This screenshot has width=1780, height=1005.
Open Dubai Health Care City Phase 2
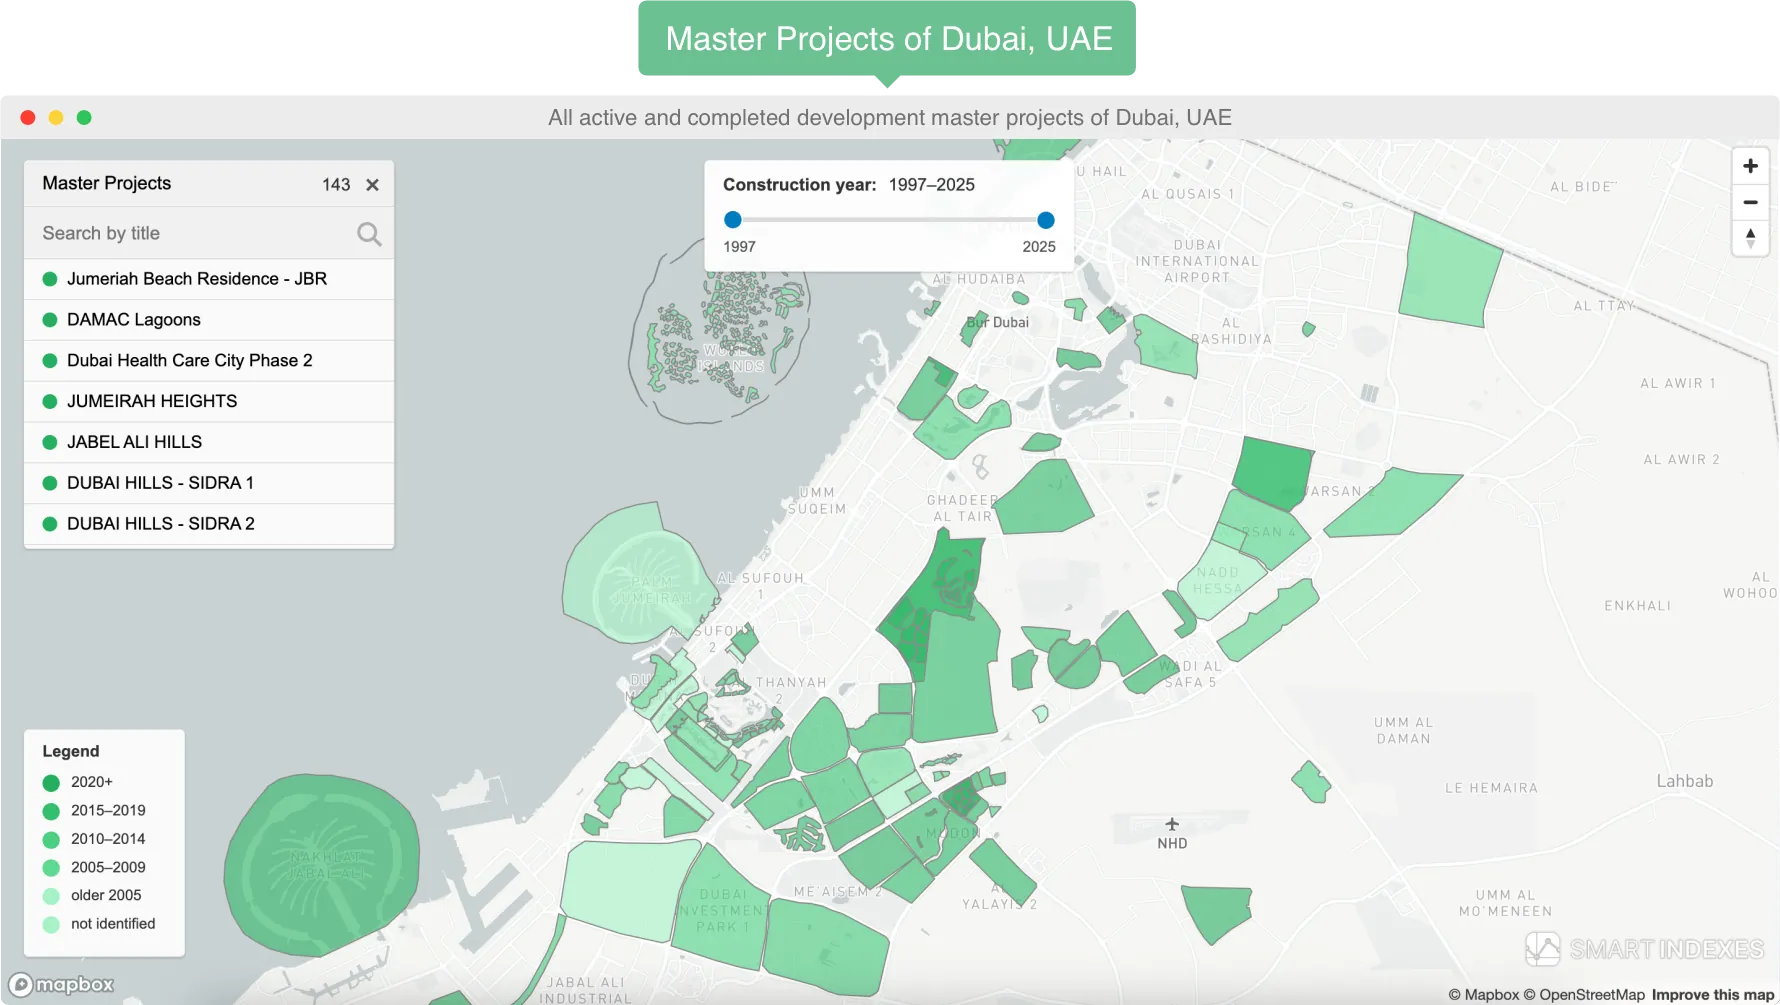click(209, 361)
